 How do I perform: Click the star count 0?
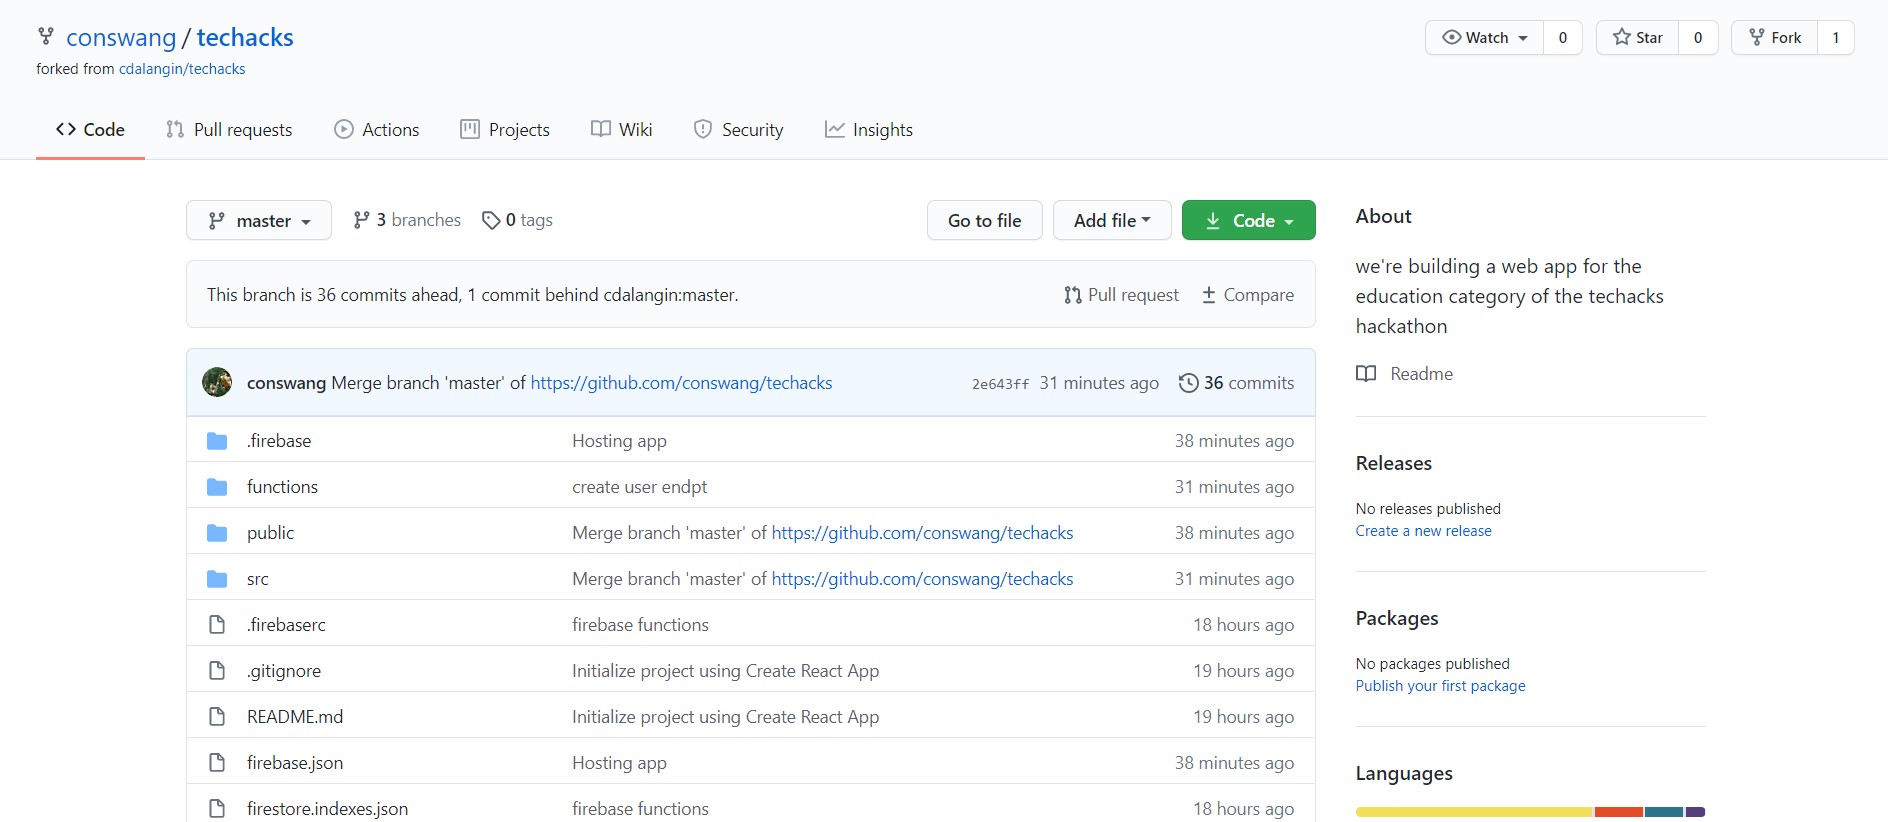tap(1698, 37)
